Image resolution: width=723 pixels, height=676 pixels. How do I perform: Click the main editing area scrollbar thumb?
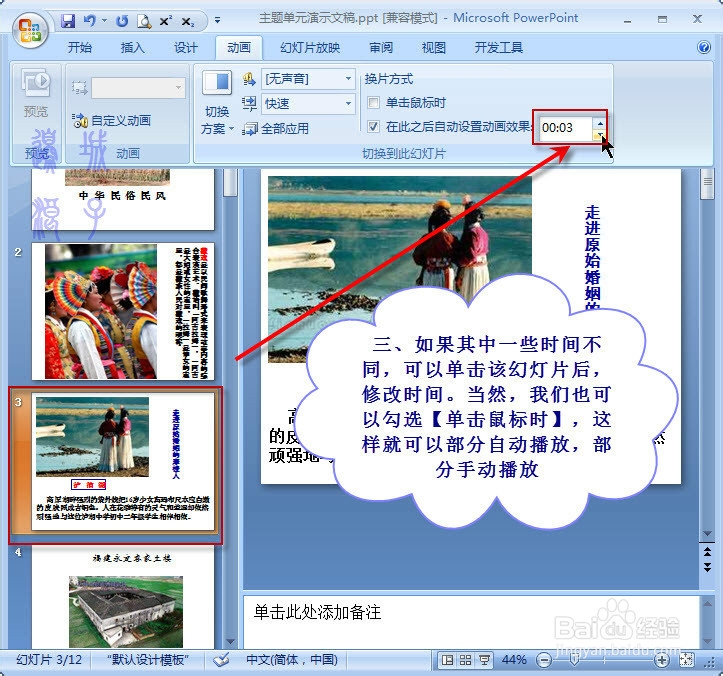707,183
